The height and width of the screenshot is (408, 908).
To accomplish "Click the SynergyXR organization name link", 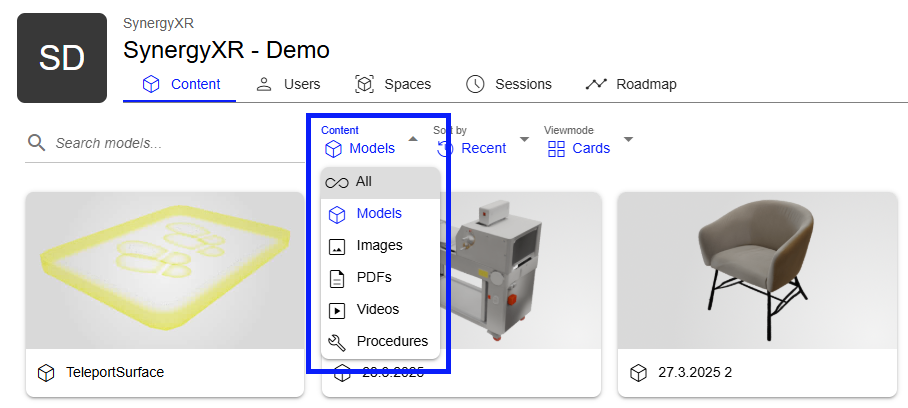I will [x=158, y=24].
